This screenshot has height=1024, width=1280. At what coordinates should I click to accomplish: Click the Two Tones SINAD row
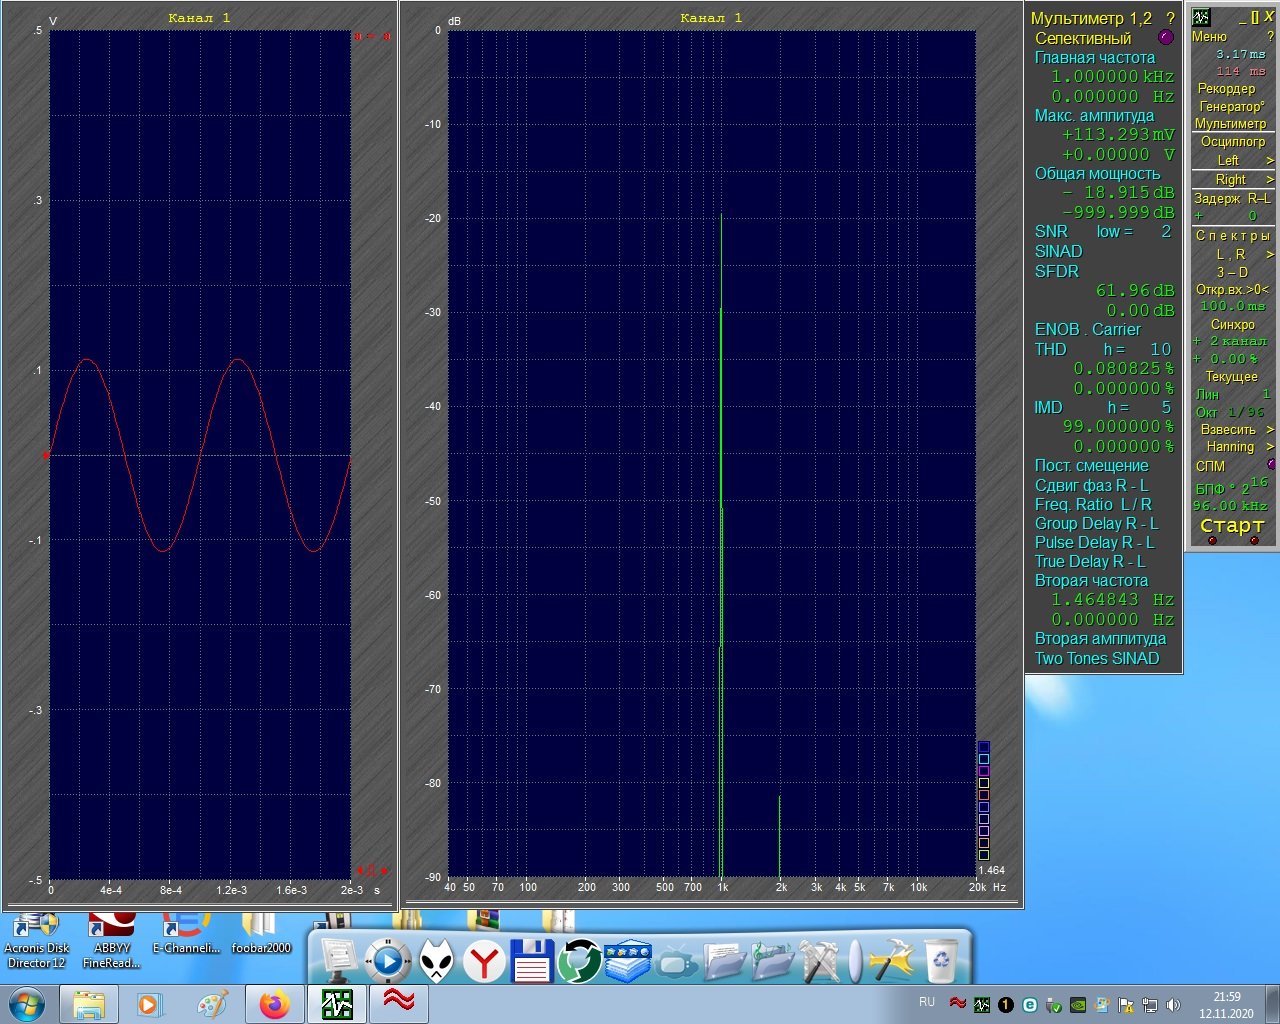pos(1097,659)
